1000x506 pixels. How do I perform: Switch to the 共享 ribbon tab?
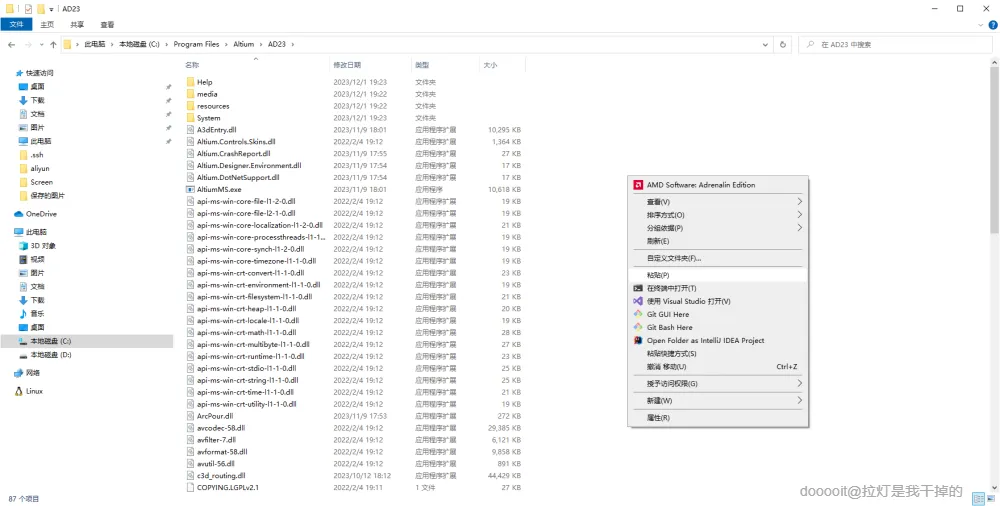coord(77,25)
